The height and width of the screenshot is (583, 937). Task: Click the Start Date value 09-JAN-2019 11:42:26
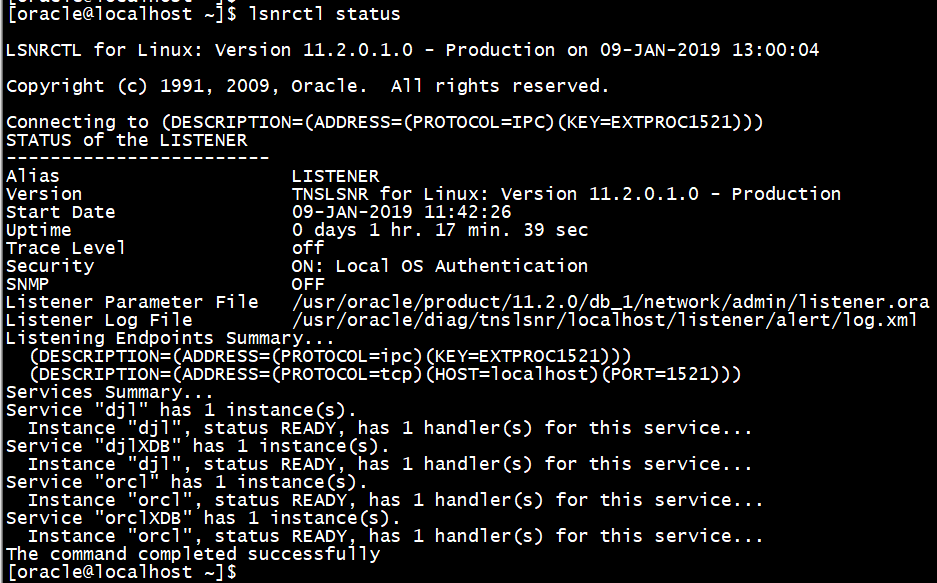(402, 212)
